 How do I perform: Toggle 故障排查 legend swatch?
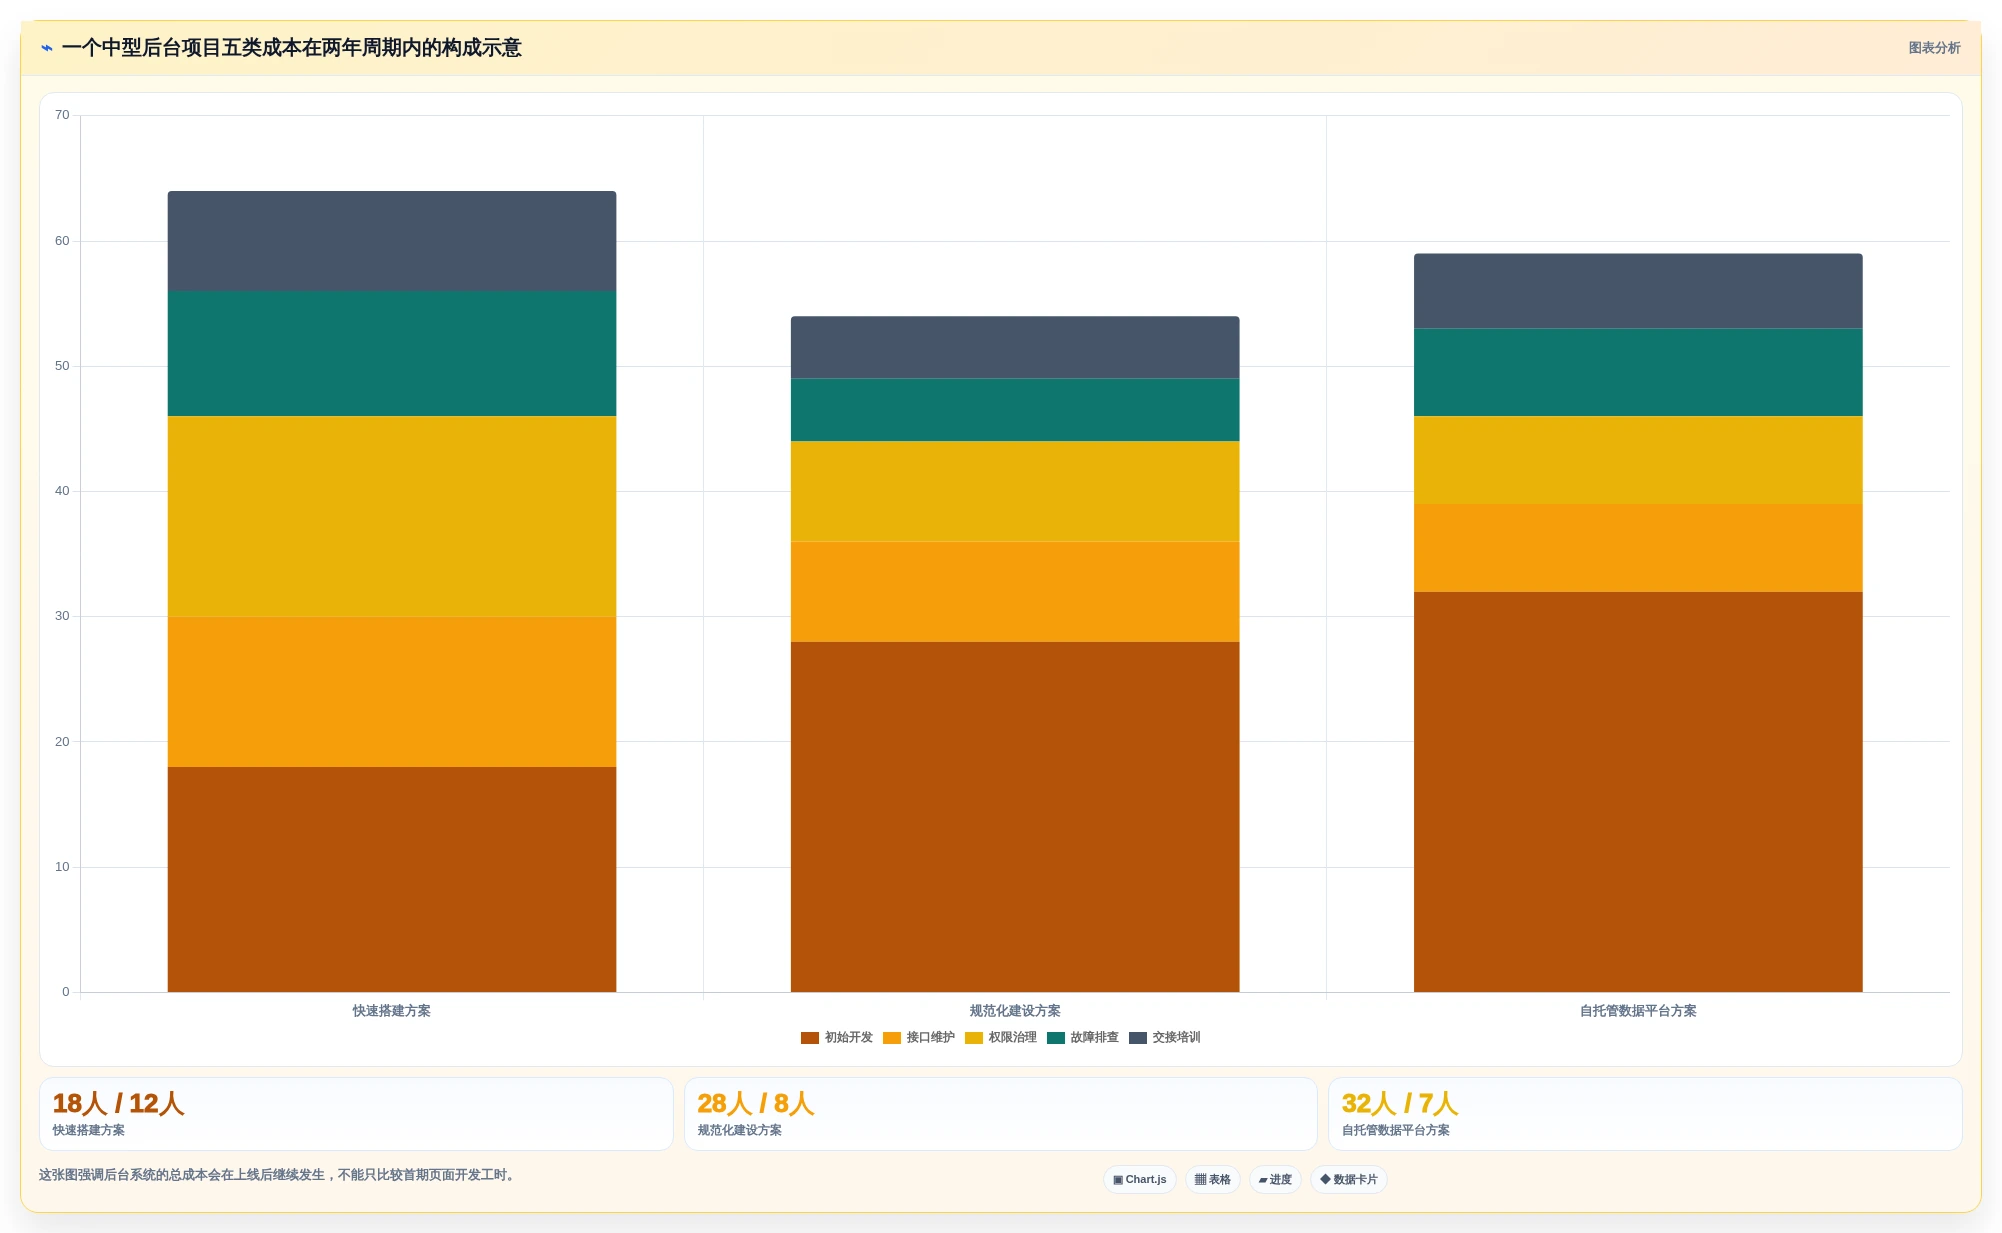[1056, 1038]
